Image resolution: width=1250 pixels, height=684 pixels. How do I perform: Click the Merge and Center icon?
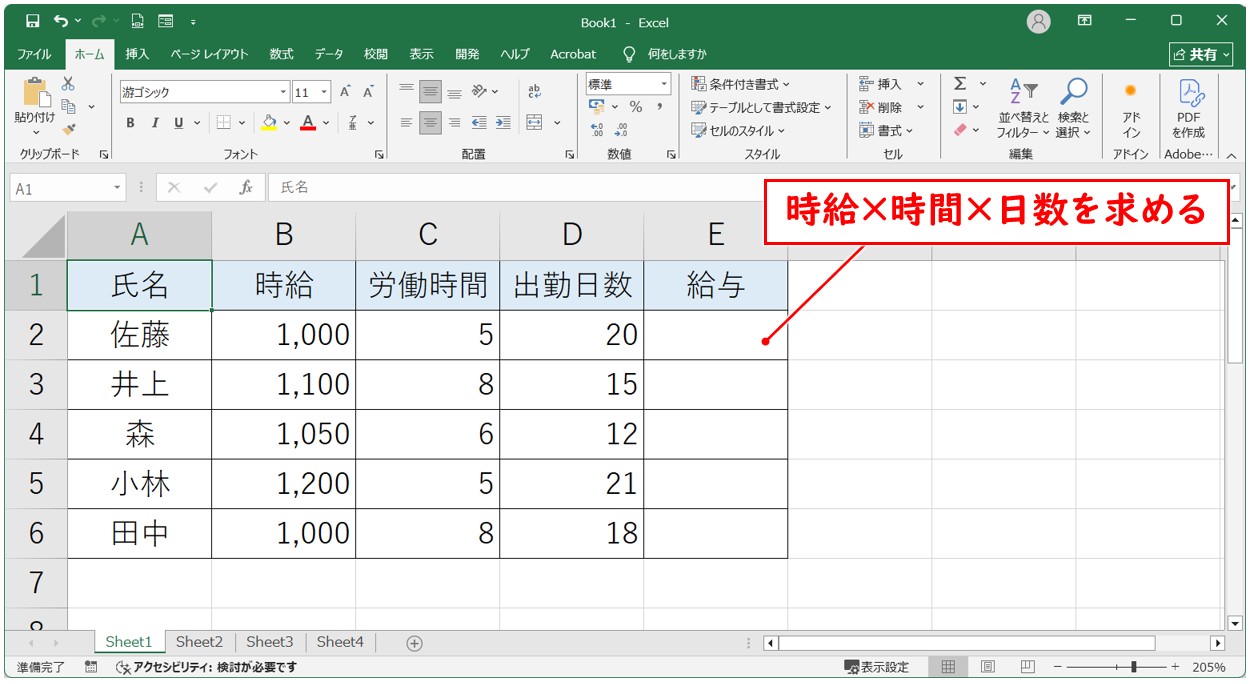534,123
